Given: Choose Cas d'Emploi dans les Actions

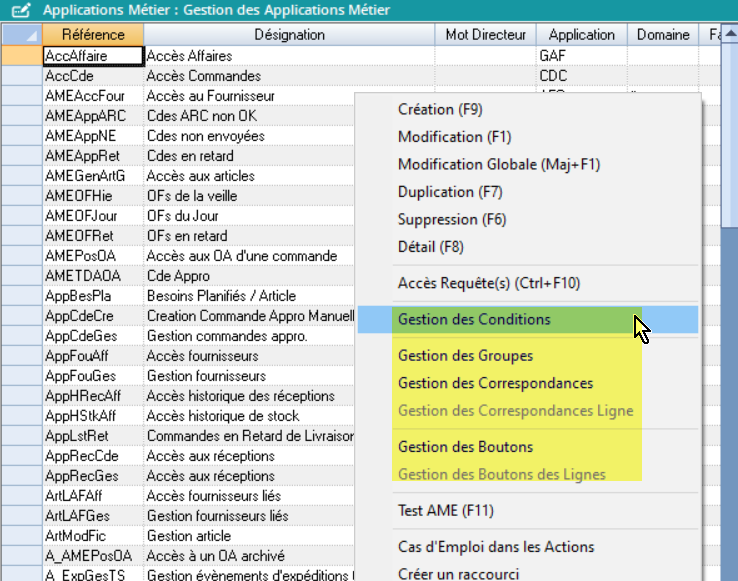Looking at the screenshot, I should [496, 547].
